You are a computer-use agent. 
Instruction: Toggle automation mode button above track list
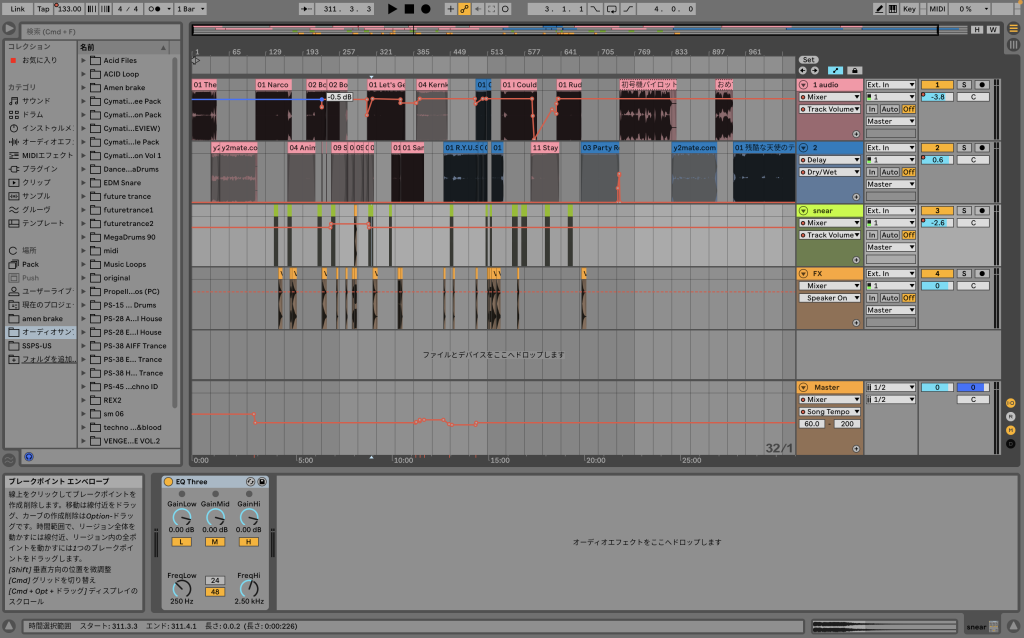[836, 71]
